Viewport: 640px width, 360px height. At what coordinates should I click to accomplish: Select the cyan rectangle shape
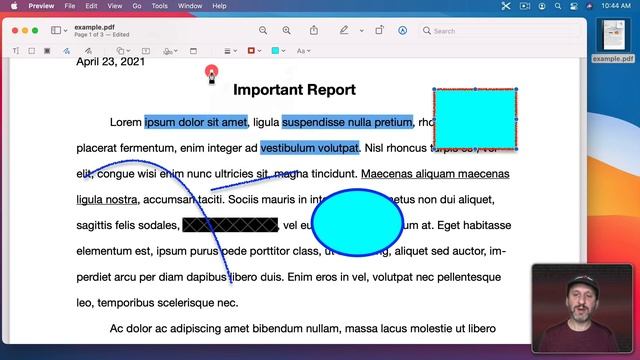[475, 119]
